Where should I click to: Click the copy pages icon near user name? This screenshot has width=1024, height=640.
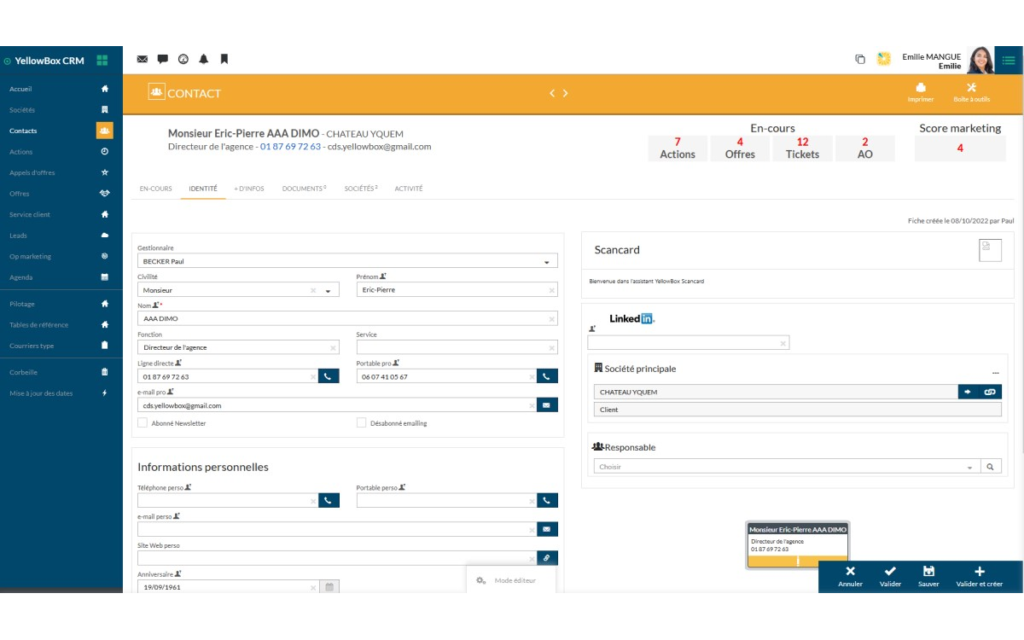[x=860, y=59]
